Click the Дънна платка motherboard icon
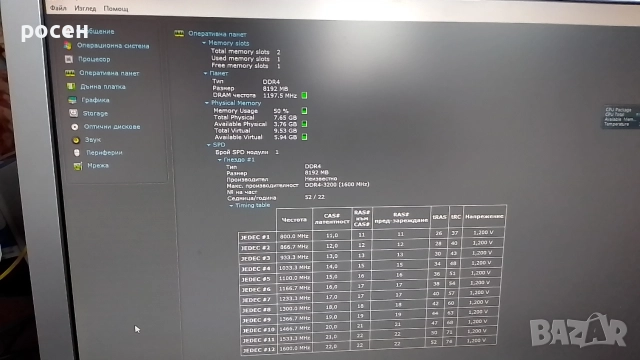Screen dimensions: 640x360 click(71, 86)
